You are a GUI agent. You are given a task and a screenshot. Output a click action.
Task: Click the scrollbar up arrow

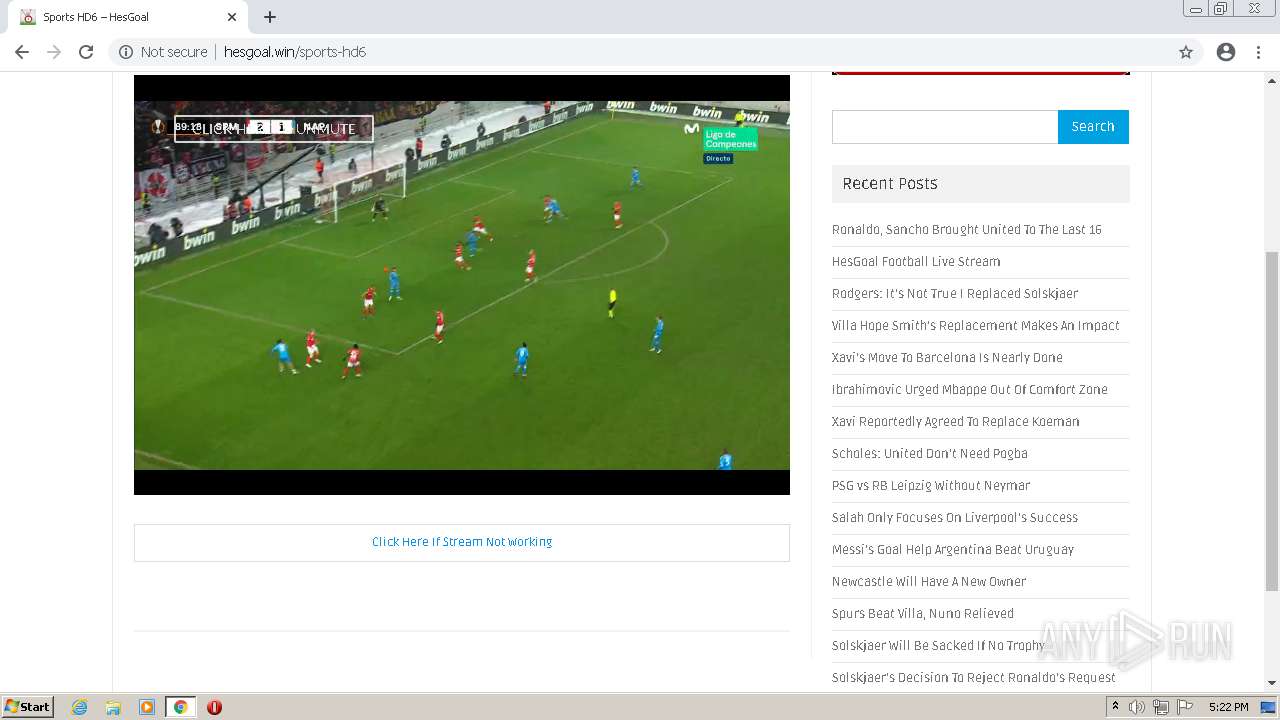[1272, 80]
